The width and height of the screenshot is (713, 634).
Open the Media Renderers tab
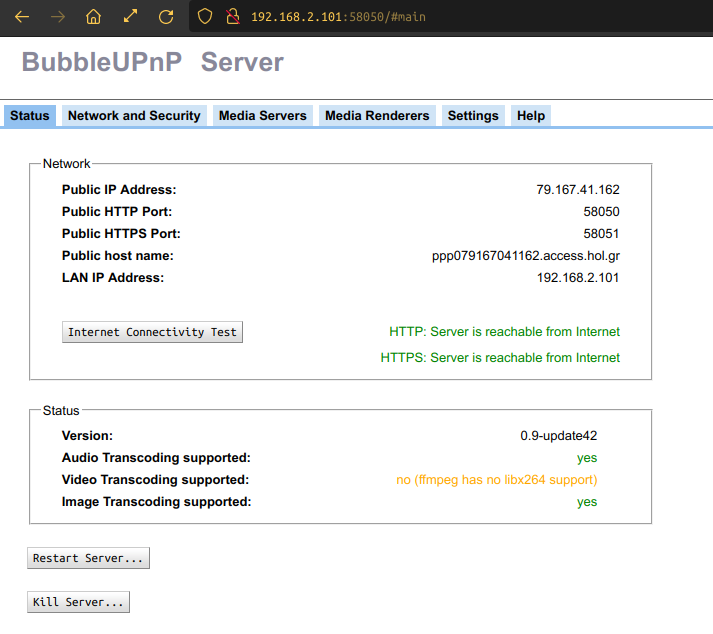[377, 116]
